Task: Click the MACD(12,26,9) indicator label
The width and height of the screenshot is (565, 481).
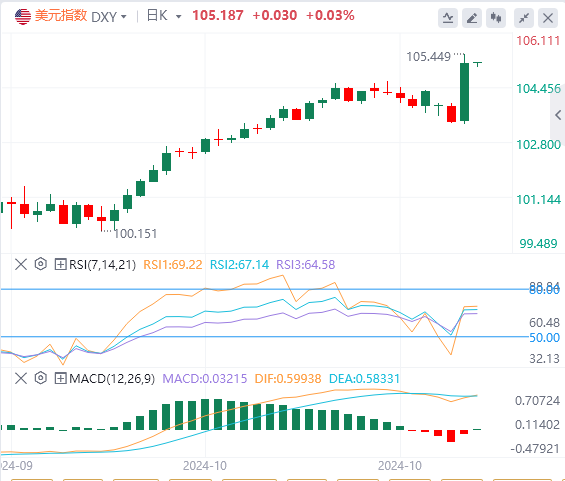Action: (112, 378)
